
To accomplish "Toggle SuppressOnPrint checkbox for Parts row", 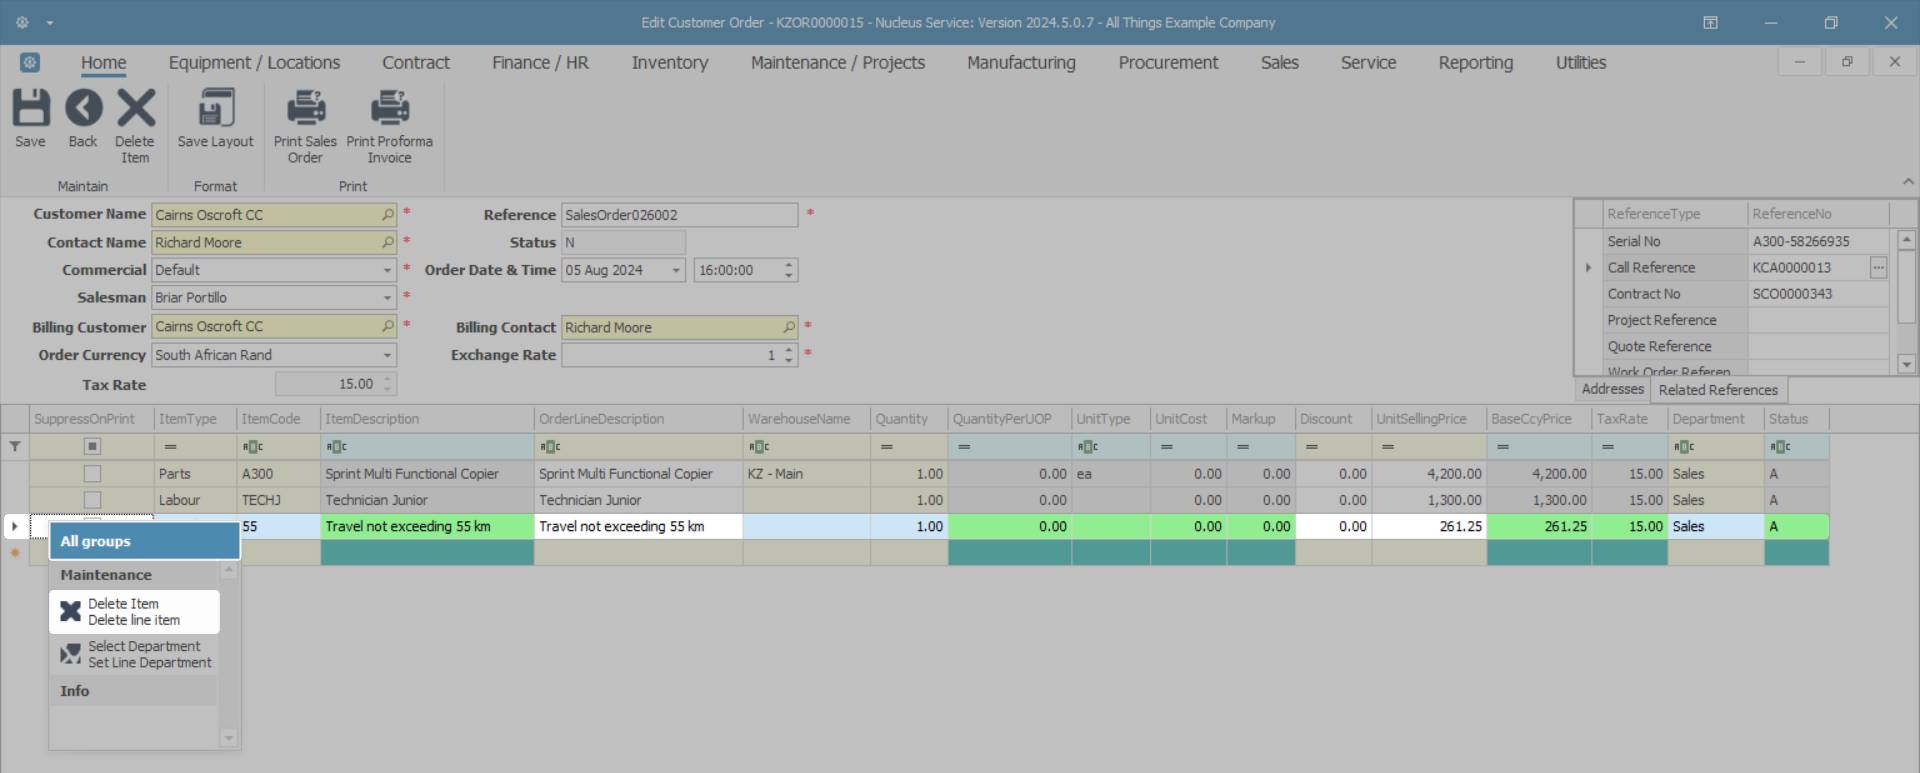I will [x=92, y=474].
